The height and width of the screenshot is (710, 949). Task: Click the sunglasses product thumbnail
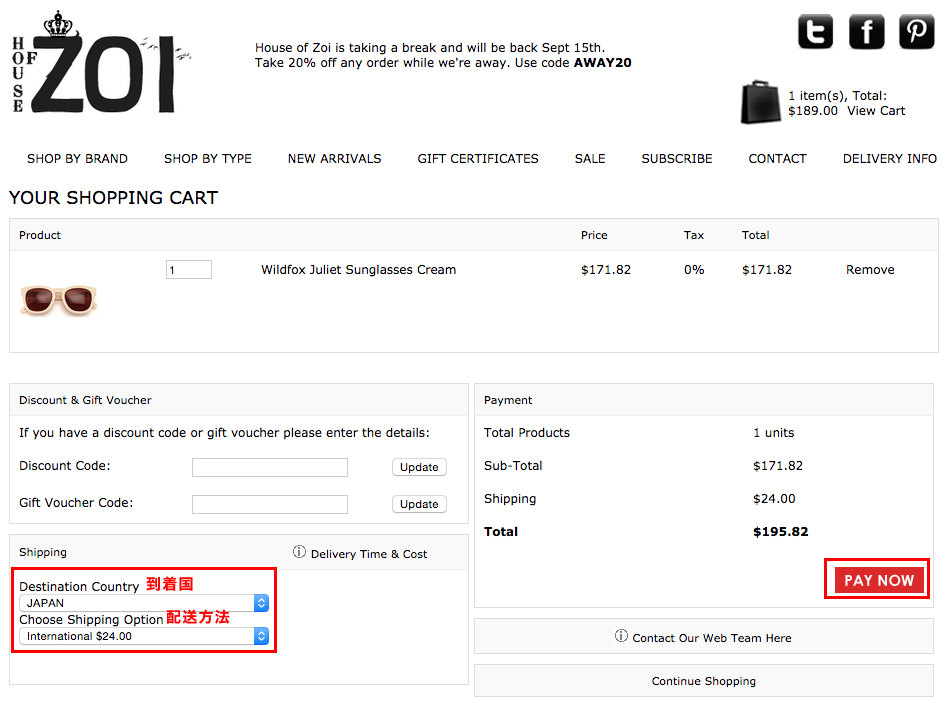coord(59,301)
